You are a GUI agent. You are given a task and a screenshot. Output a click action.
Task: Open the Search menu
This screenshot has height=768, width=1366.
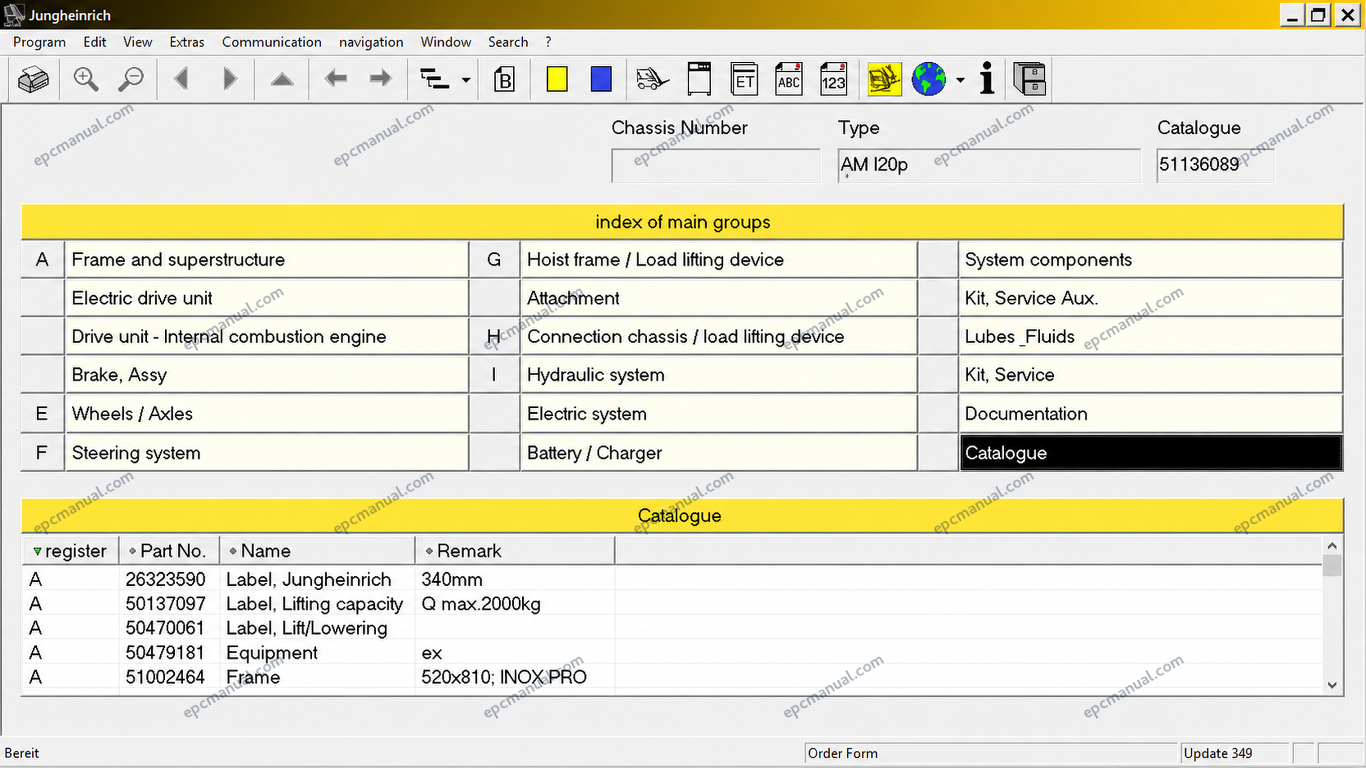(x=508, y=42)
